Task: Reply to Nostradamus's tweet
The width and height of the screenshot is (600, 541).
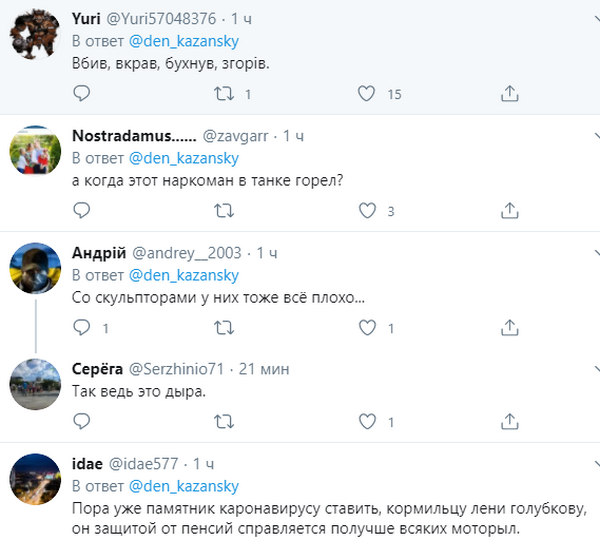Action: (82, 211)
